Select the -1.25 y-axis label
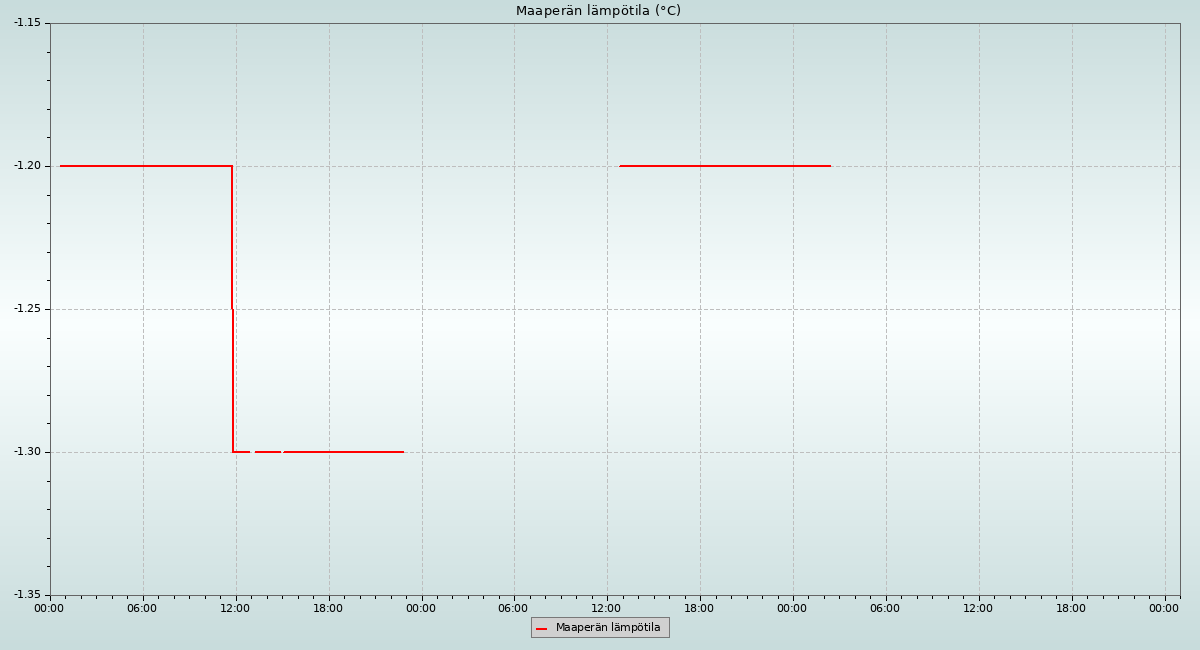This screenshot has height=650, width=1200. click(x=27, y=309)
